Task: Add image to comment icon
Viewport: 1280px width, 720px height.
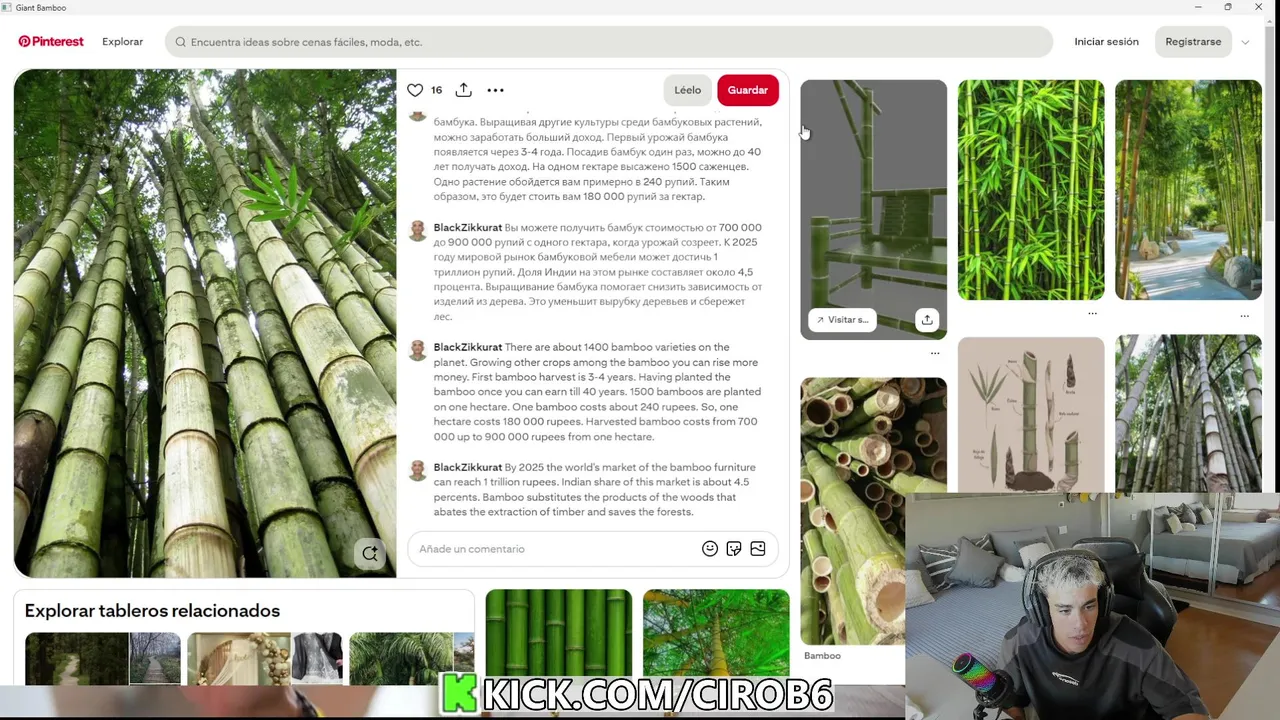Action: (758, 549)
